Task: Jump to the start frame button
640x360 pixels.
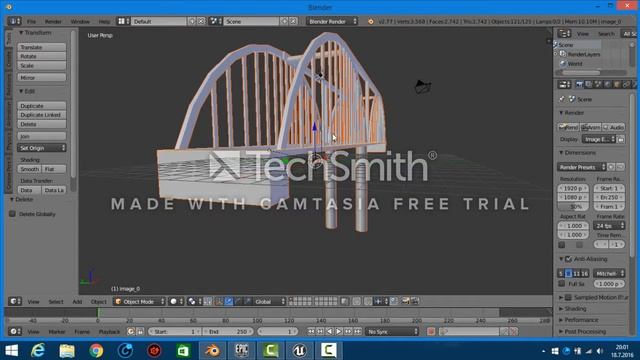Action: [311, 331]
